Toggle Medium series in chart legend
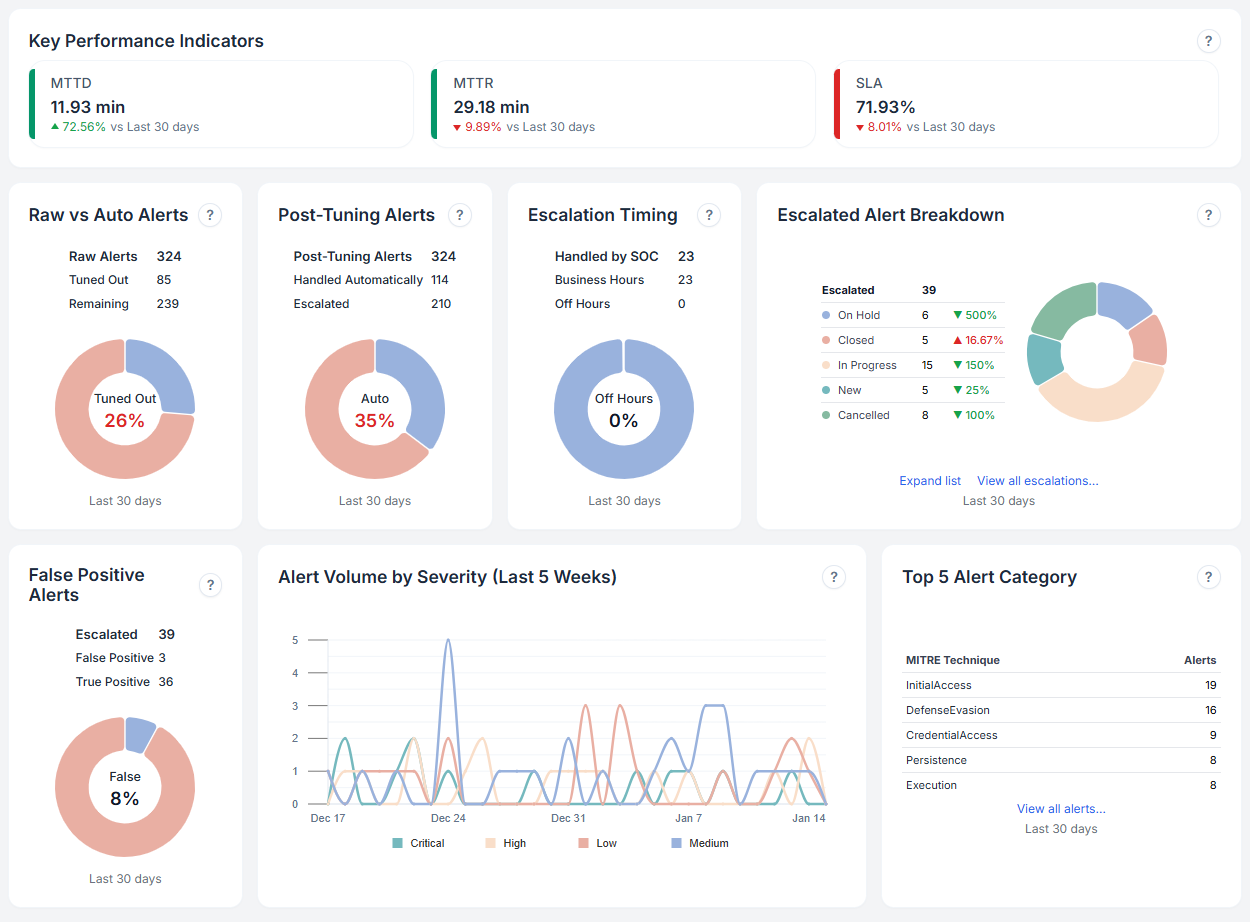This screenshot has height=922, width=1250. pos(700,843)
